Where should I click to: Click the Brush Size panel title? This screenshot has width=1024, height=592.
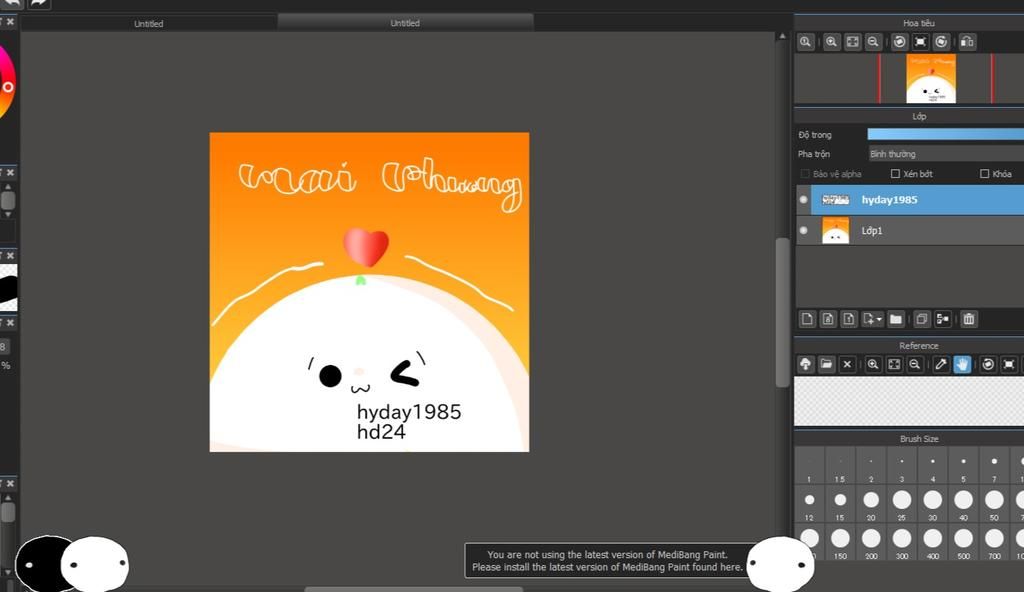click(919, 439)
